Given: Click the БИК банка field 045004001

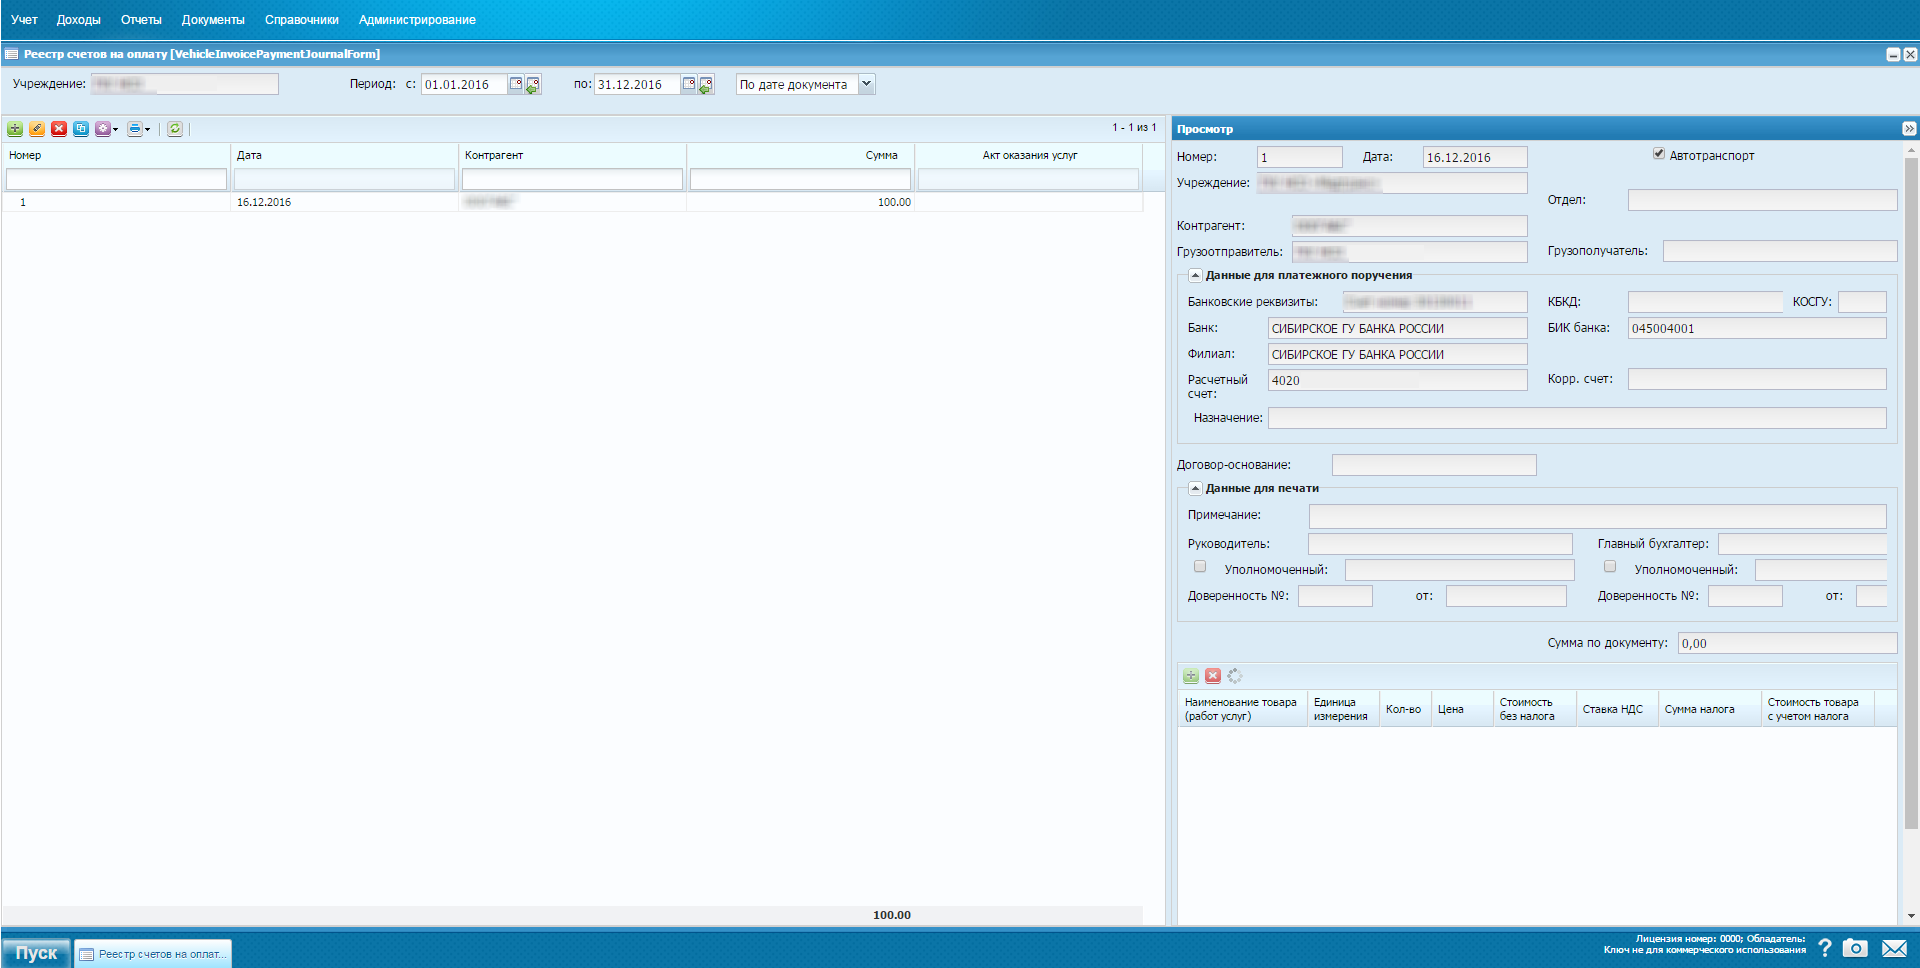Looking at the screenshot, I should point(1757,328).
